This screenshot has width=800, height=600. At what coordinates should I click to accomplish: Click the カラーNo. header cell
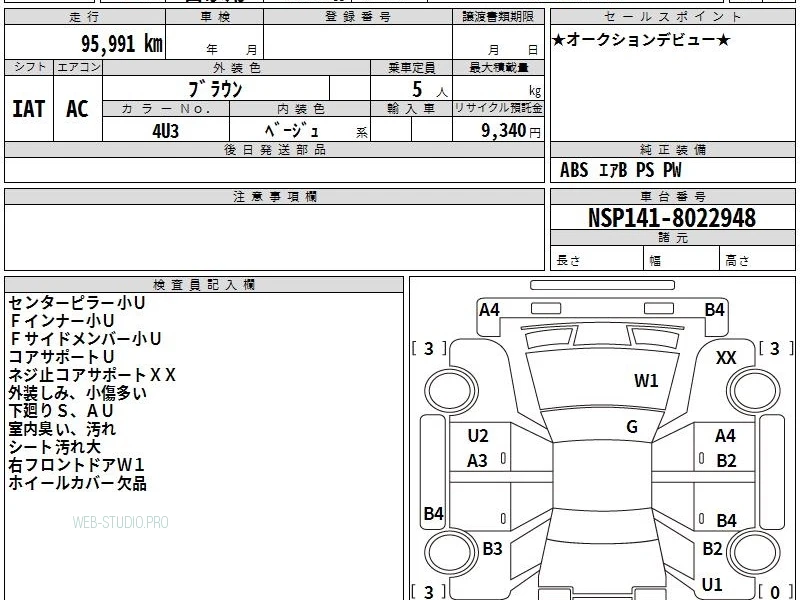166,109
